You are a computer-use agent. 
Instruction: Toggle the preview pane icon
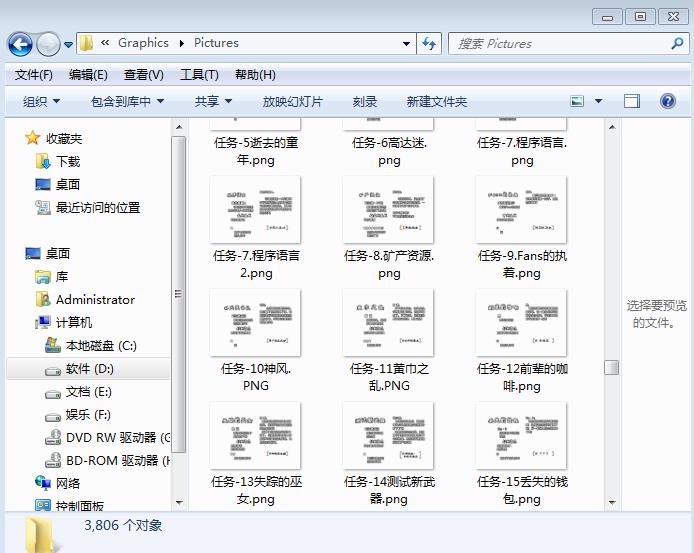pyautogui.click(x=632, y=101)
